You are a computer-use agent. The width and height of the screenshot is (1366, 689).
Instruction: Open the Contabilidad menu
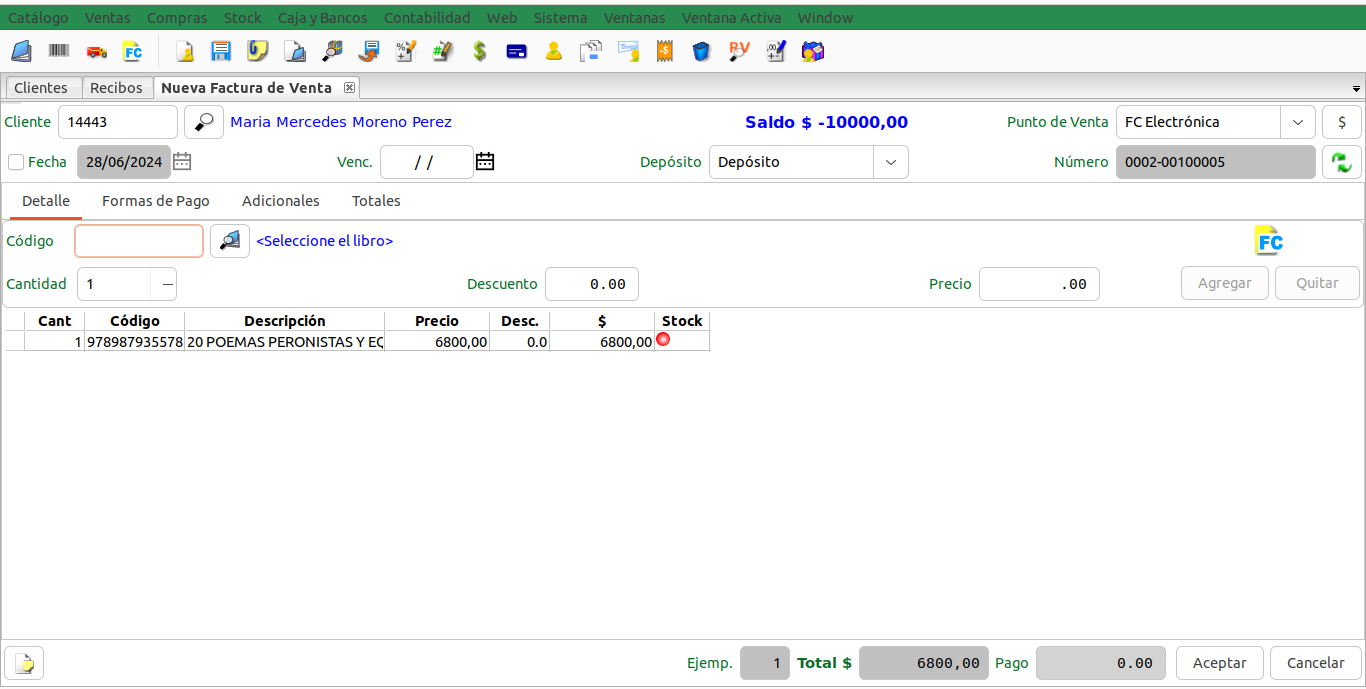pyautogui.click(x=427, y=18)
